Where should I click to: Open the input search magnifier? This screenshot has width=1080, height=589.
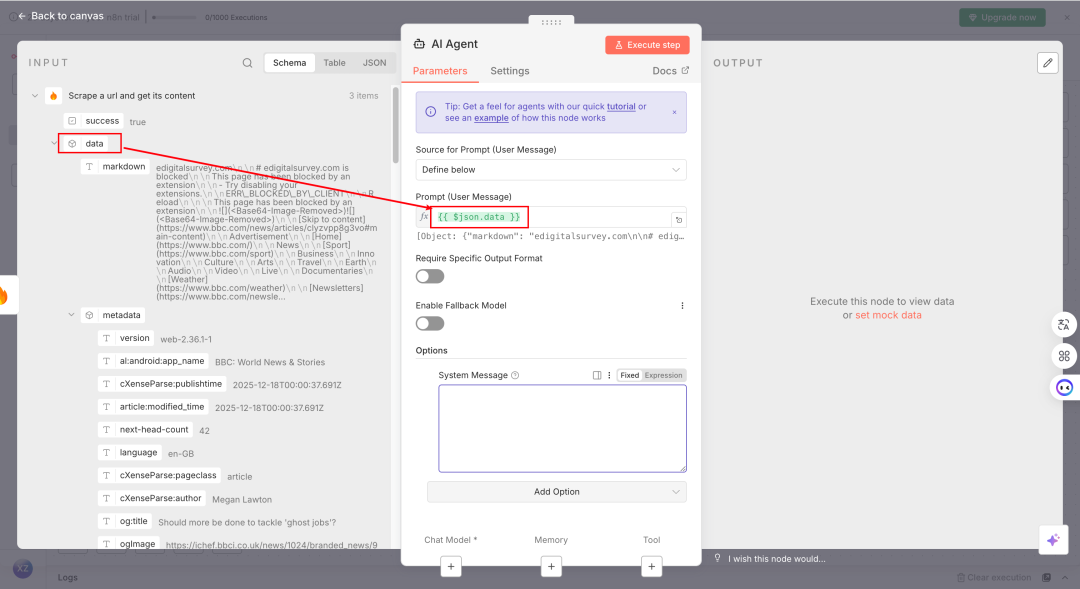[247, 63]
